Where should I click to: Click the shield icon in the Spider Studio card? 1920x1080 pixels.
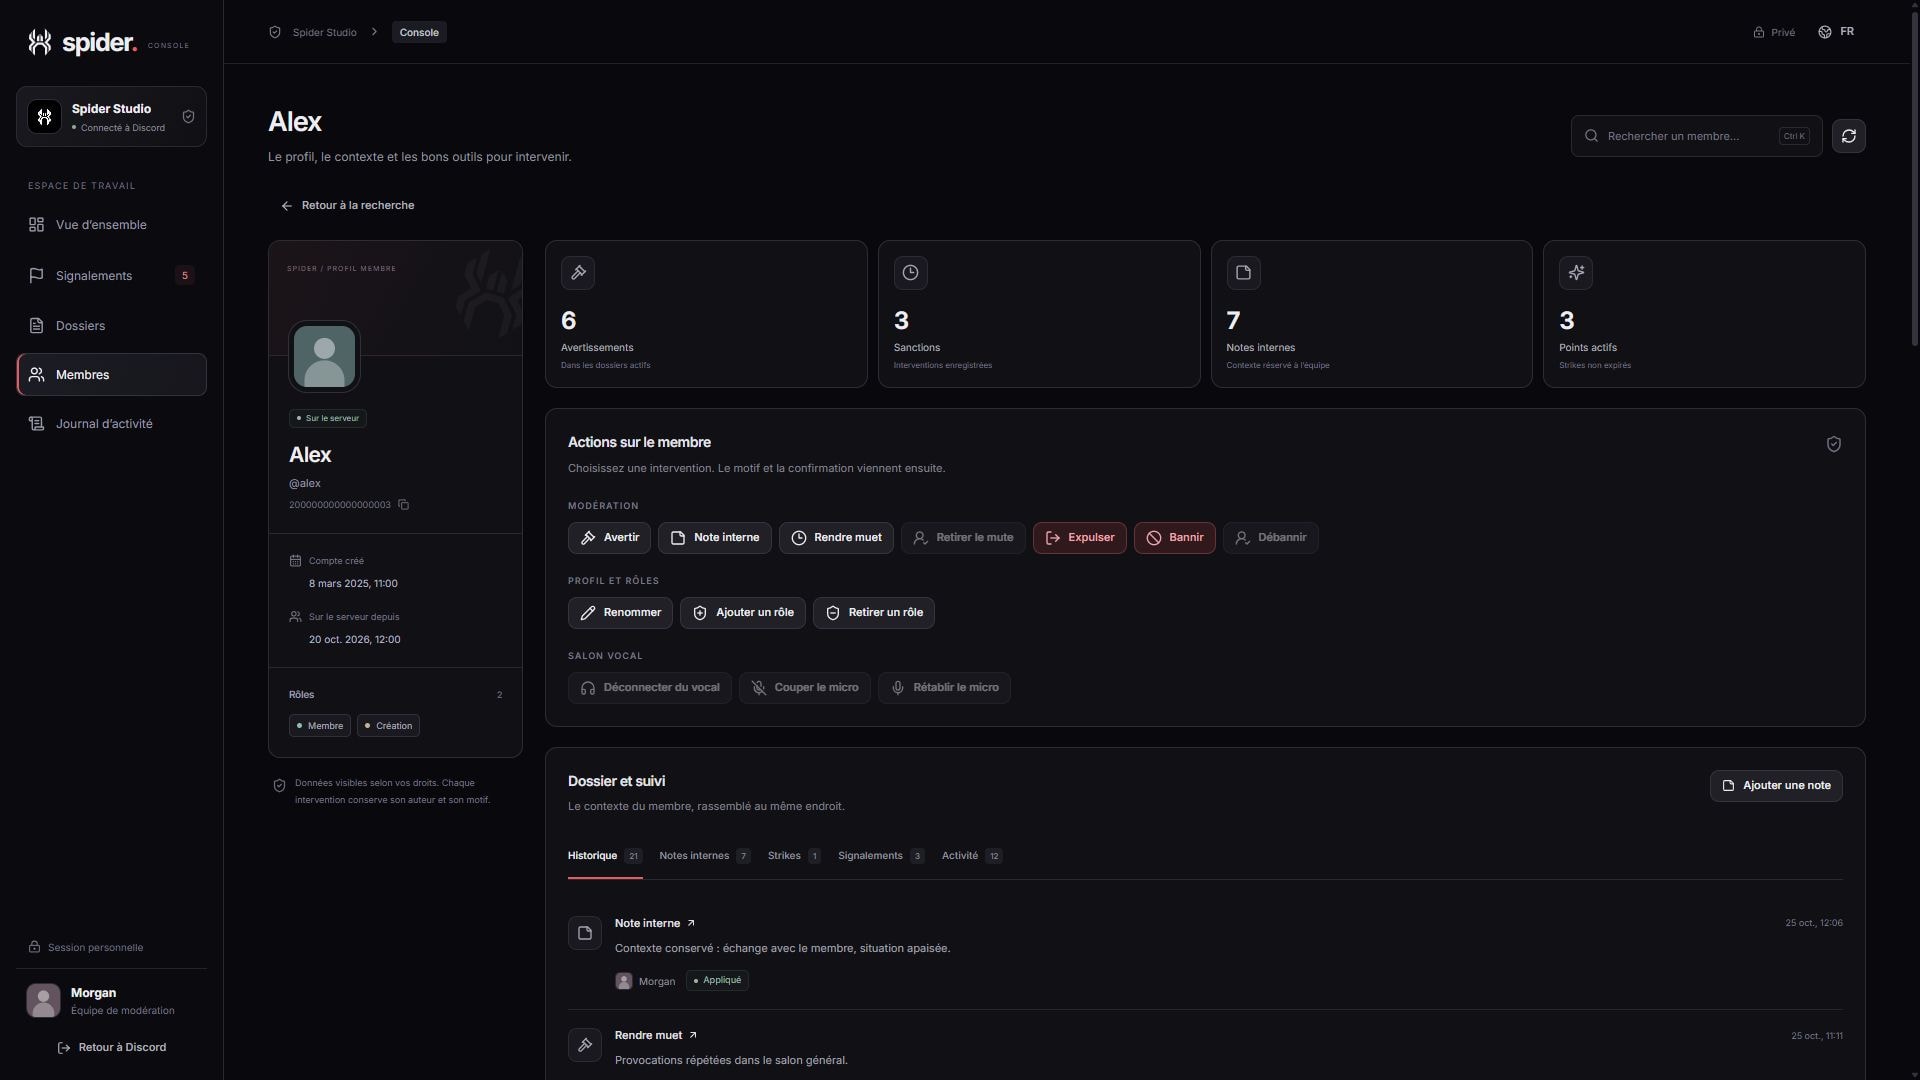(188, 117)
